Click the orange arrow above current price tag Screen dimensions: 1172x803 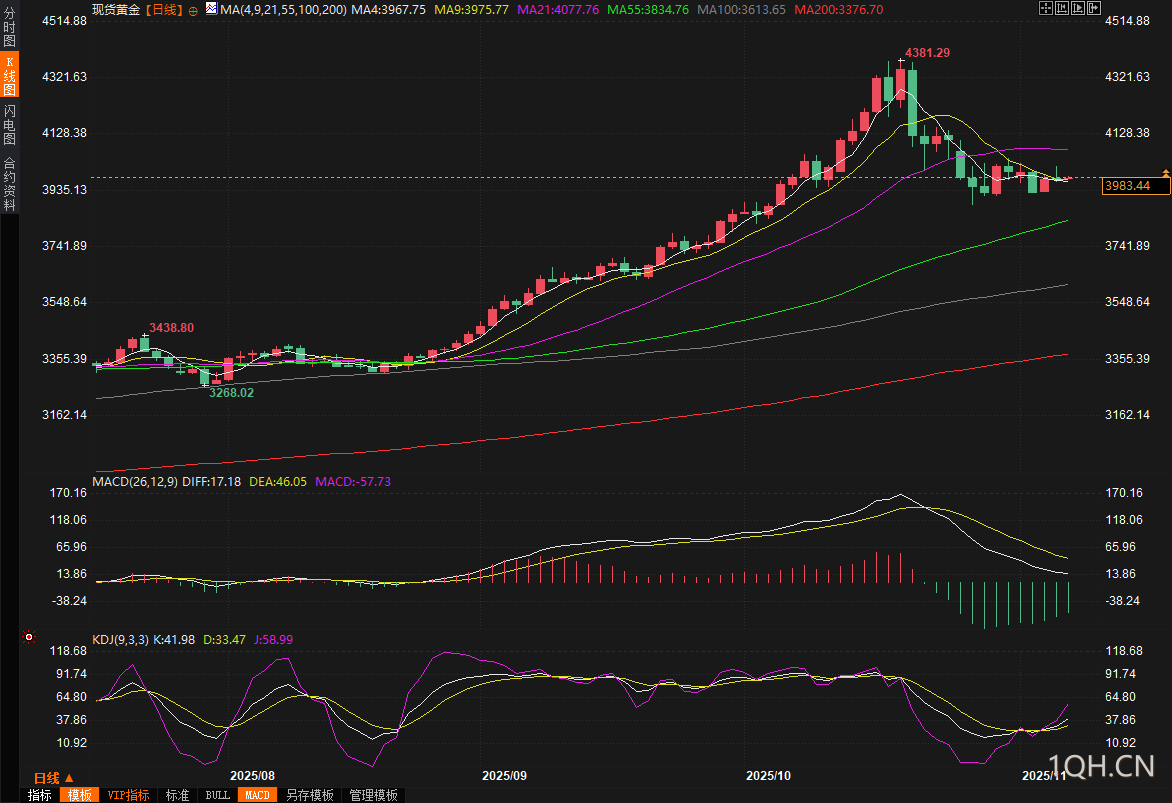click(x=1165, y=174)
